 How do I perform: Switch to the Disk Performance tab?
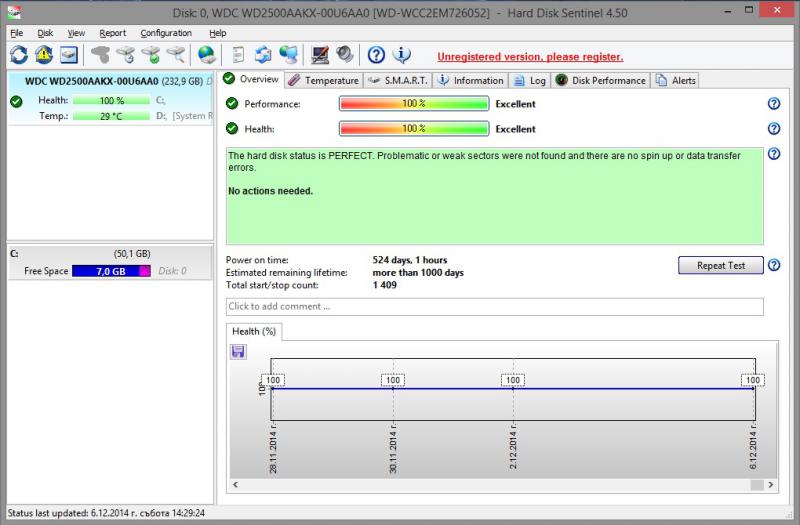pos(601,81)
